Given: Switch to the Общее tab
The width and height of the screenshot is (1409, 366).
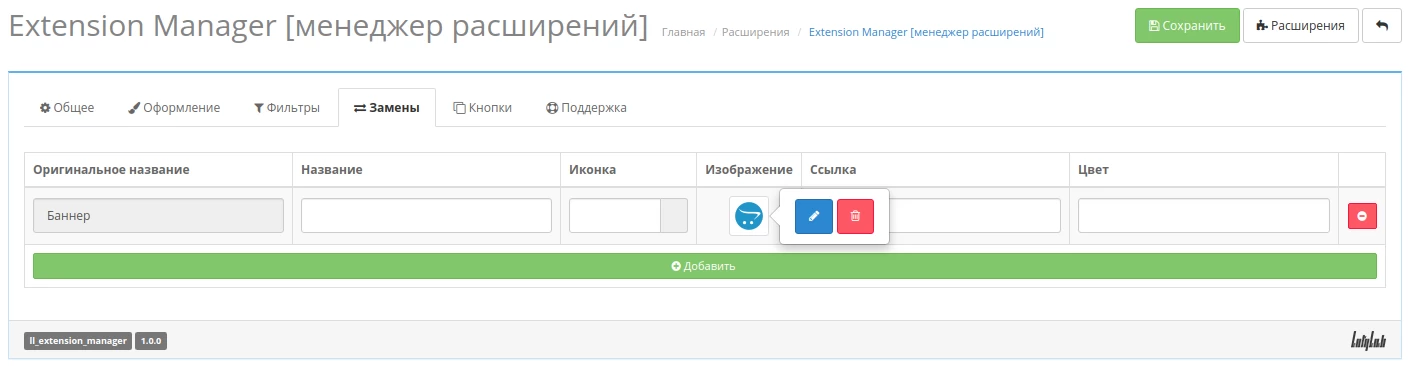Looking at the screenshot, I should pyautogui.click(x=67, y=107).
